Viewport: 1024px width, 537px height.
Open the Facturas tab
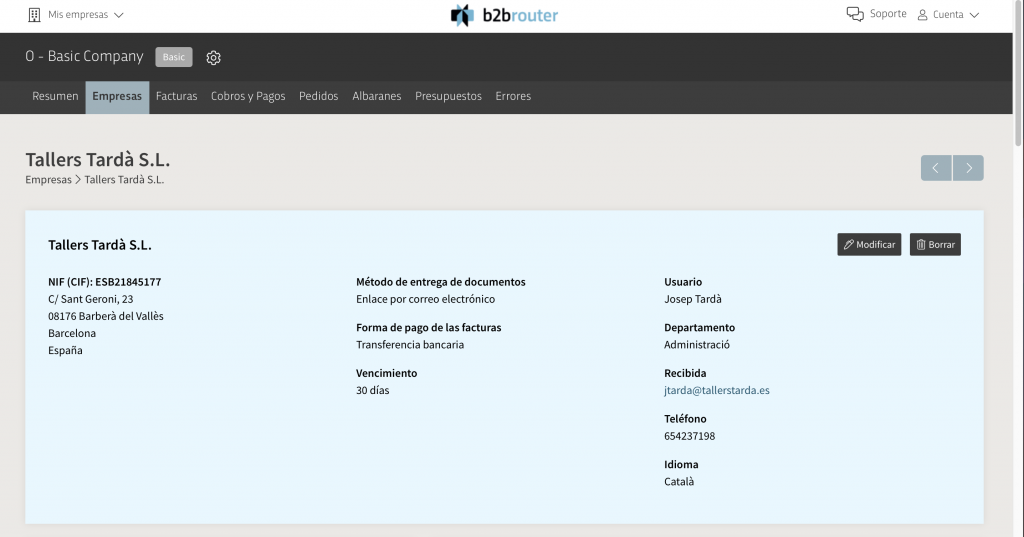[x=176, y=97]
